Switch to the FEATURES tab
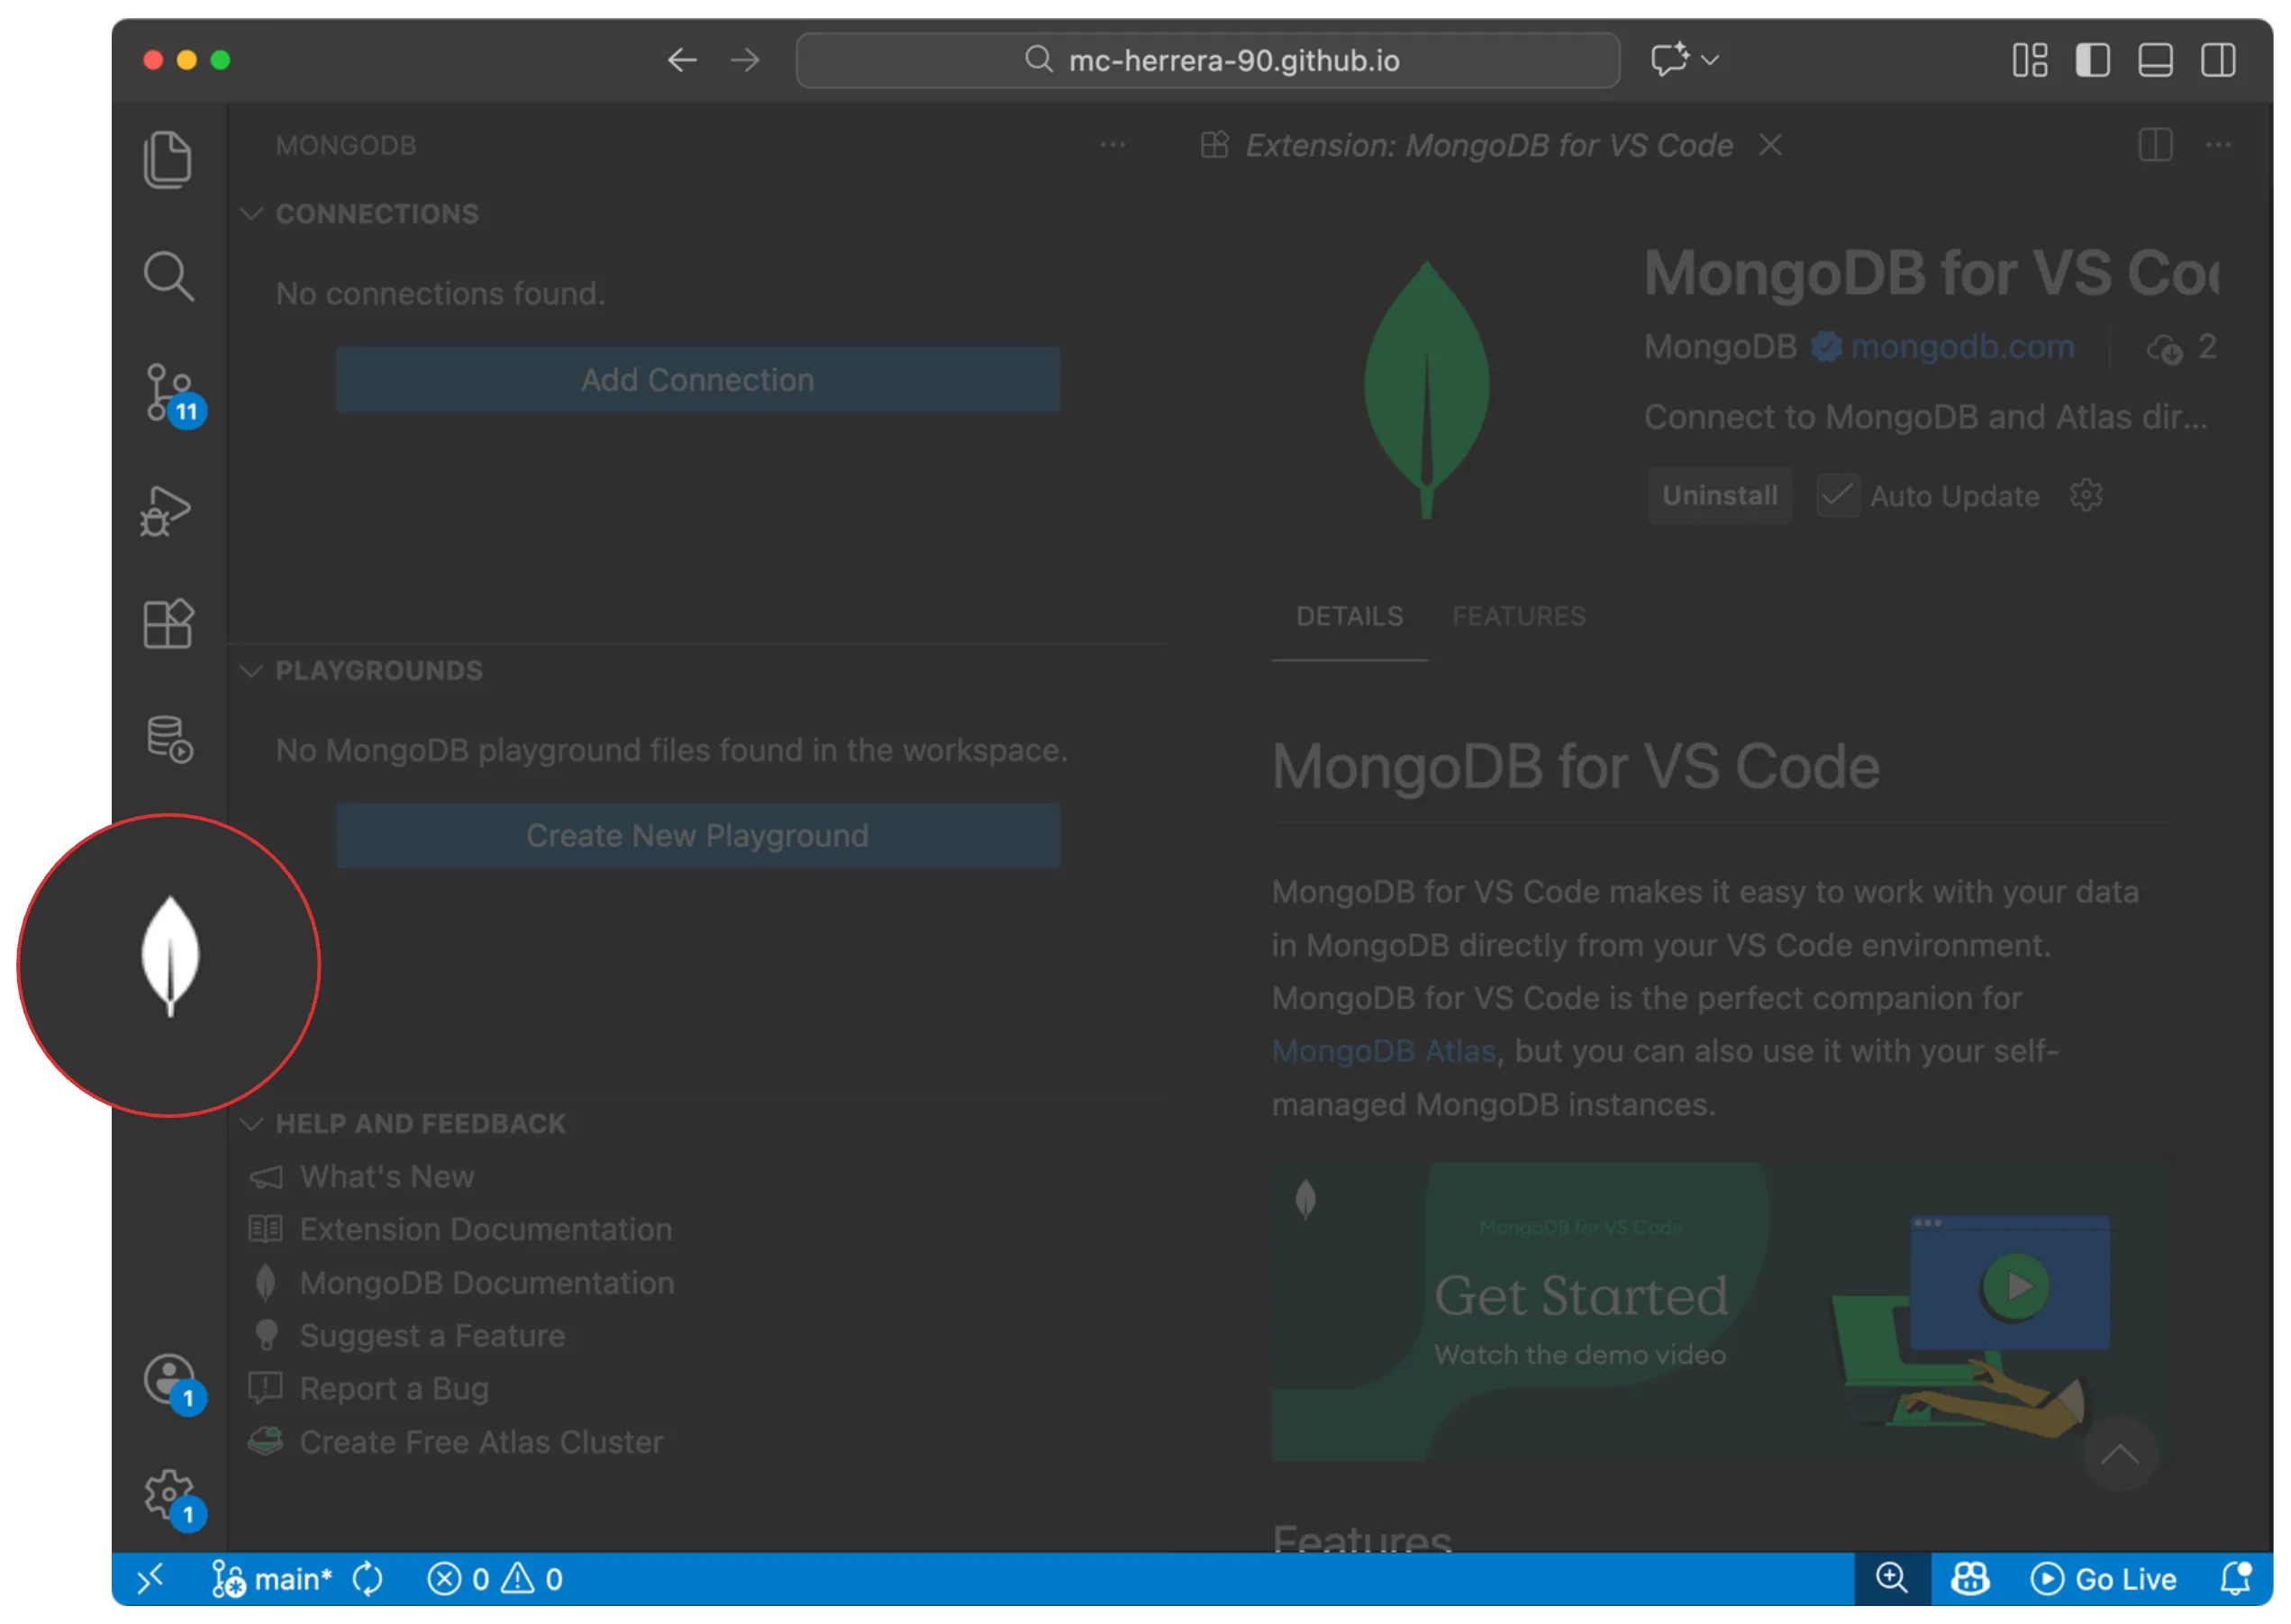Screen dimensions: 2291x1624 [1518, 616]
